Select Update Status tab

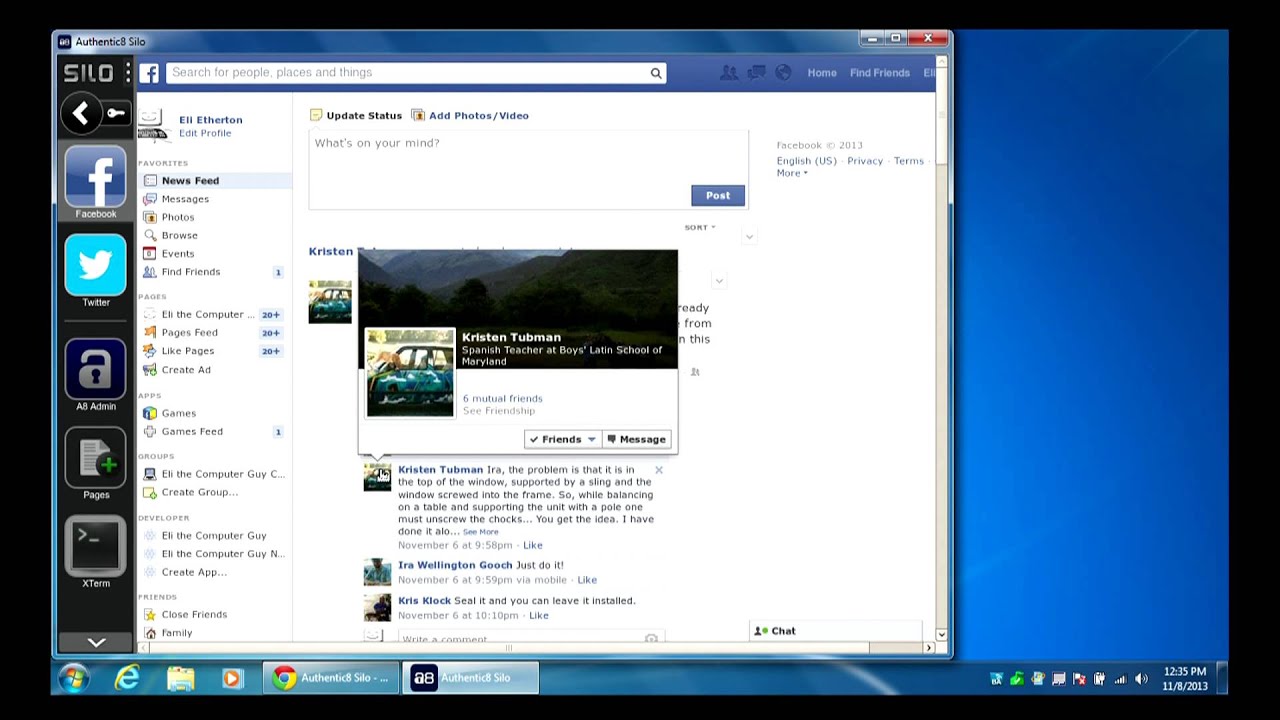click(356, 116)
